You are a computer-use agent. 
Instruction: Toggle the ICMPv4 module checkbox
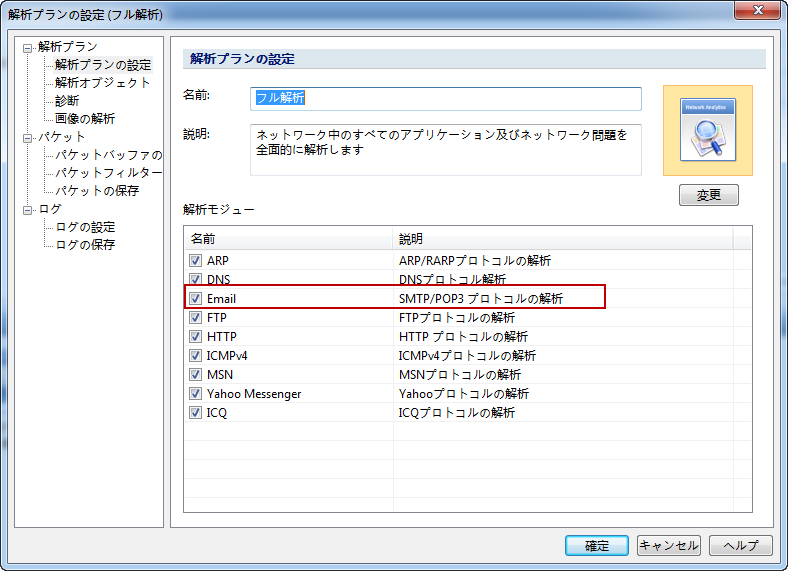tap(195, 356)
